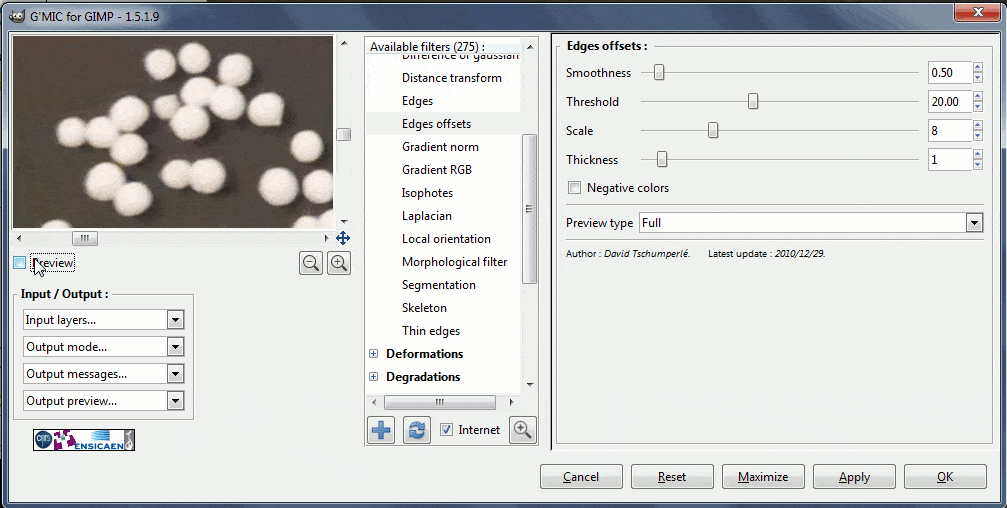Select the Distance transform filter

pos(451,78)
